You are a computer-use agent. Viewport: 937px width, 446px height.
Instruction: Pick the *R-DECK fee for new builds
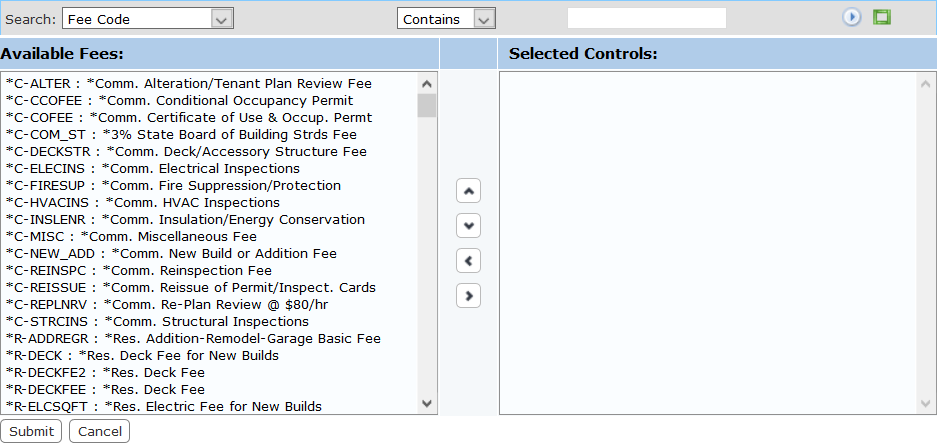pos(142,356)
